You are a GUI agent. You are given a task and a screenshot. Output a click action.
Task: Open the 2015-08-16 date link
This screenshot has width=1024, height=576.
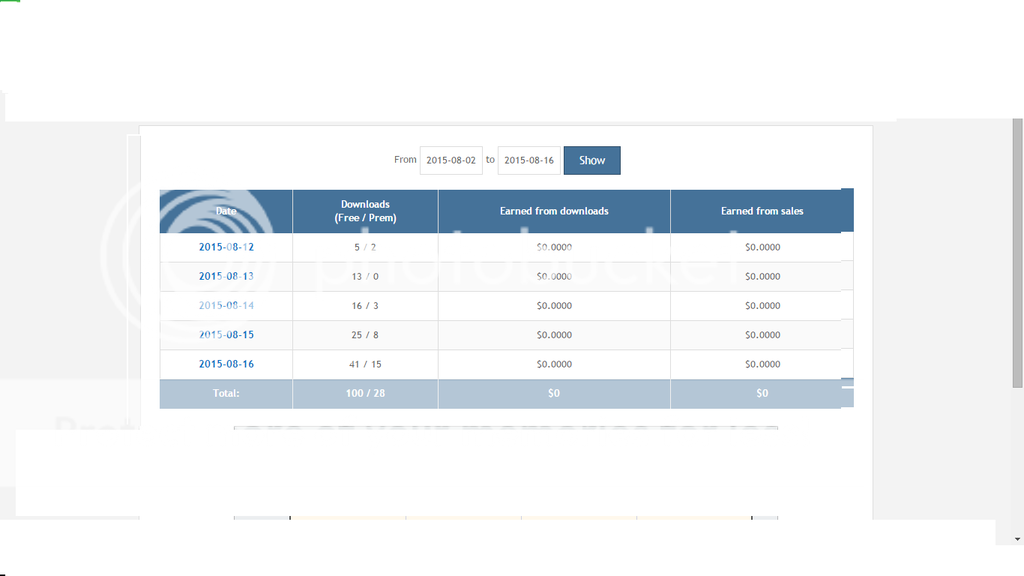tap(226, 364)
